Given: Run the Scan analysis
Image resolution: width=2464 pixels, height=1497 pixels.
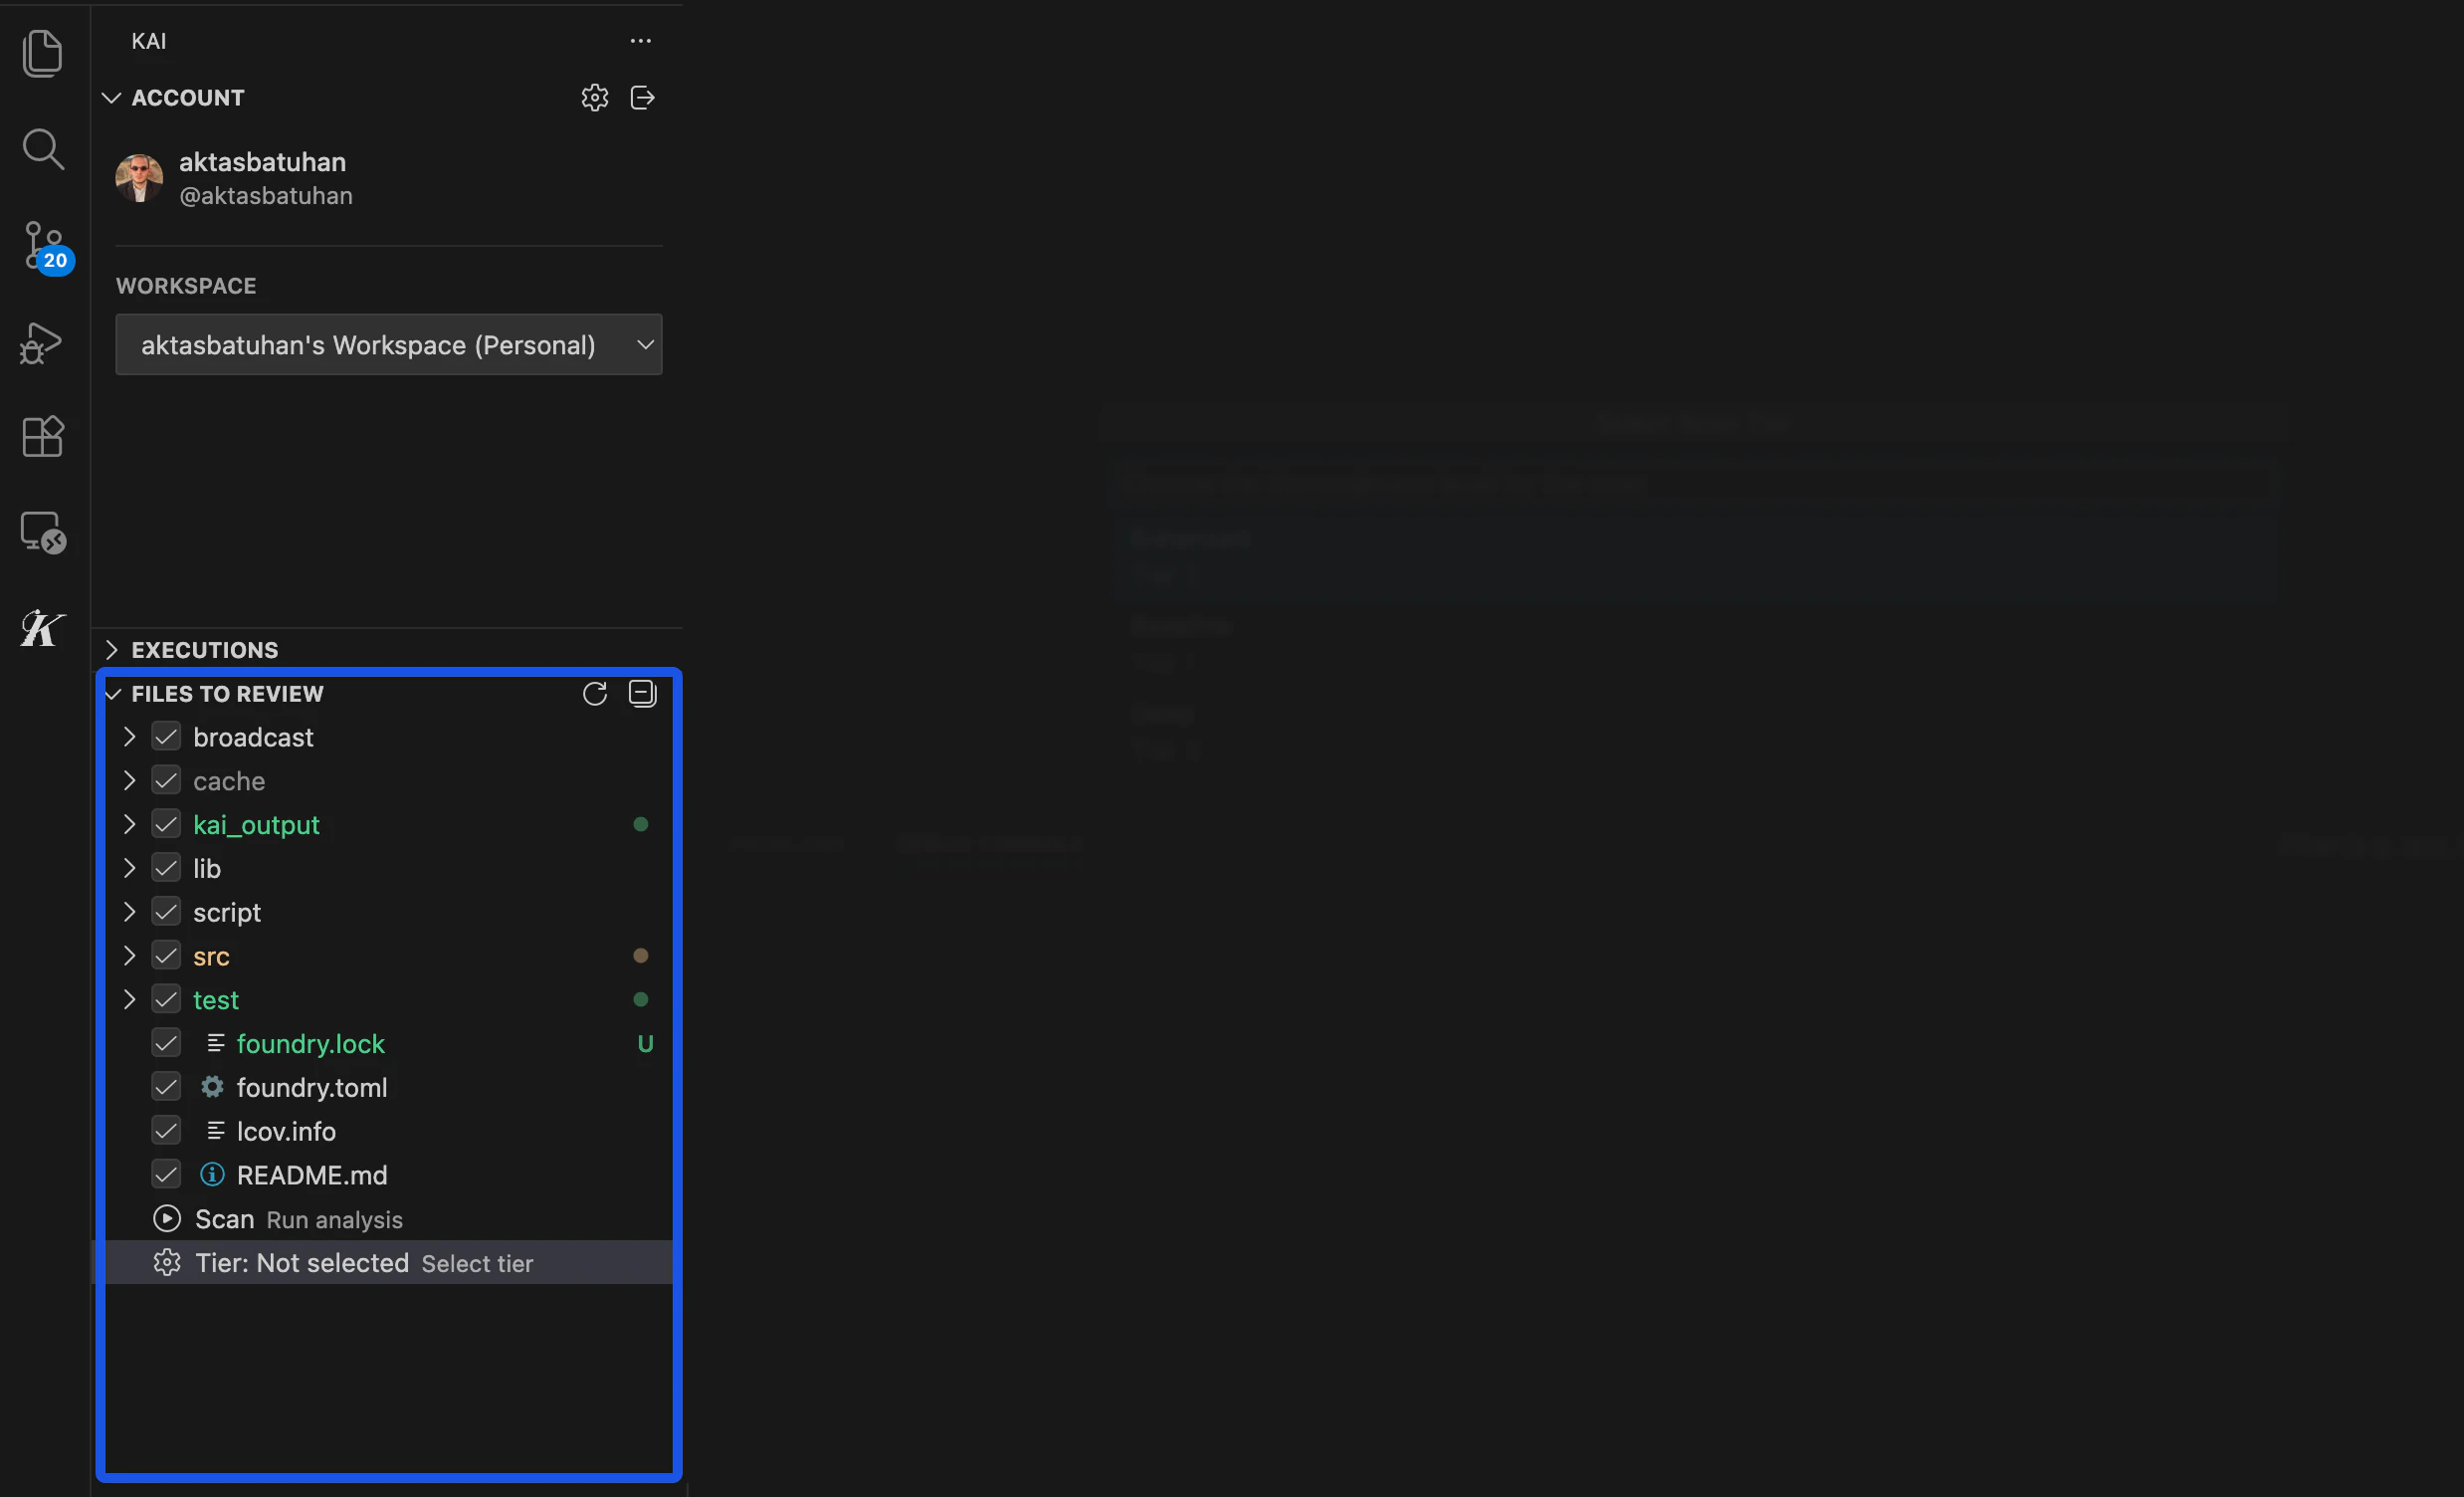Looking at the screenshot, I should pos(388,1218).
